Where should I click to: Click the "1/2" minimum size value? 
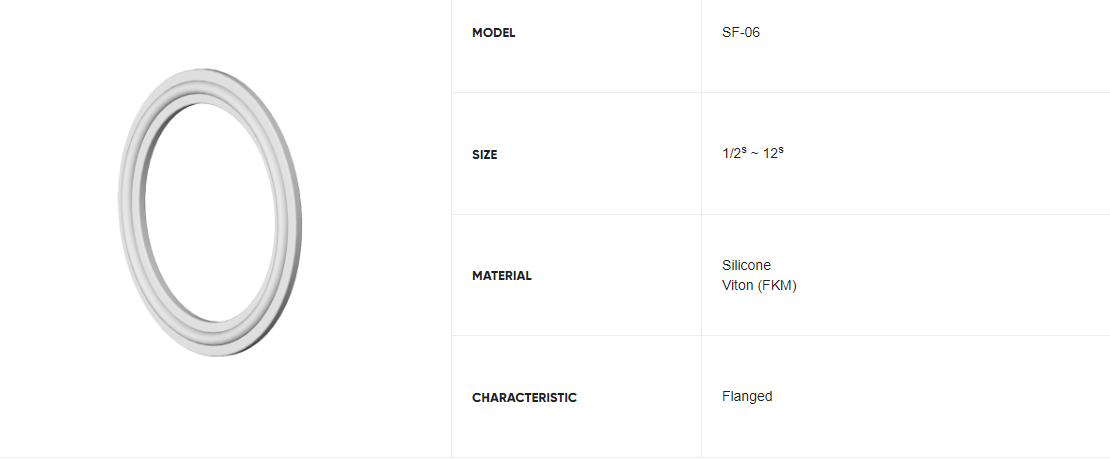point(731,155)
